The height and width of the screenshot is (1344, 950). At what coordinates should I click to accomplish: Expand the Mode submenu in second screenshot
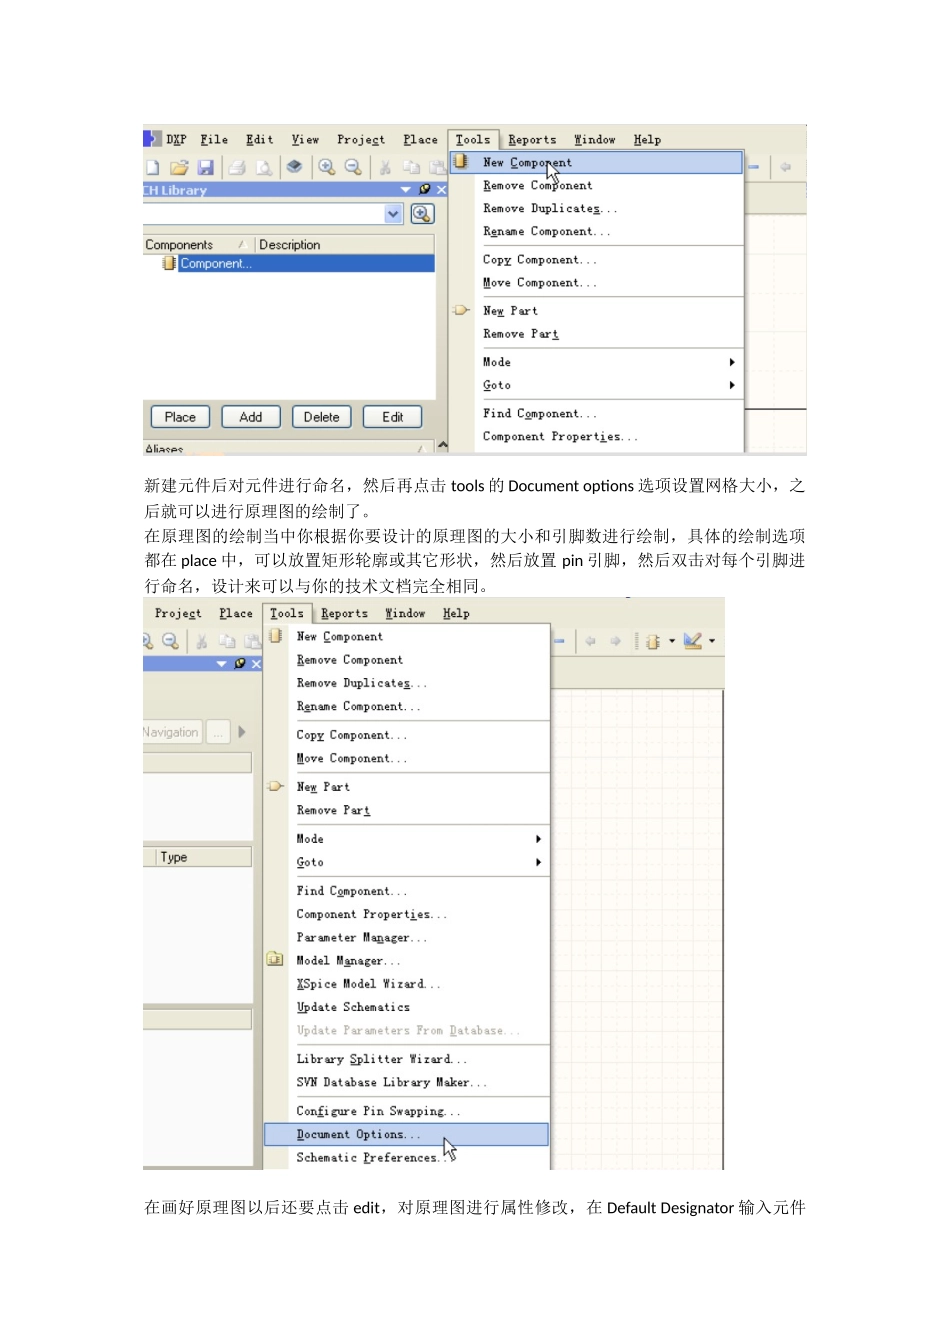pyautogui.click(x=538, y=839)
